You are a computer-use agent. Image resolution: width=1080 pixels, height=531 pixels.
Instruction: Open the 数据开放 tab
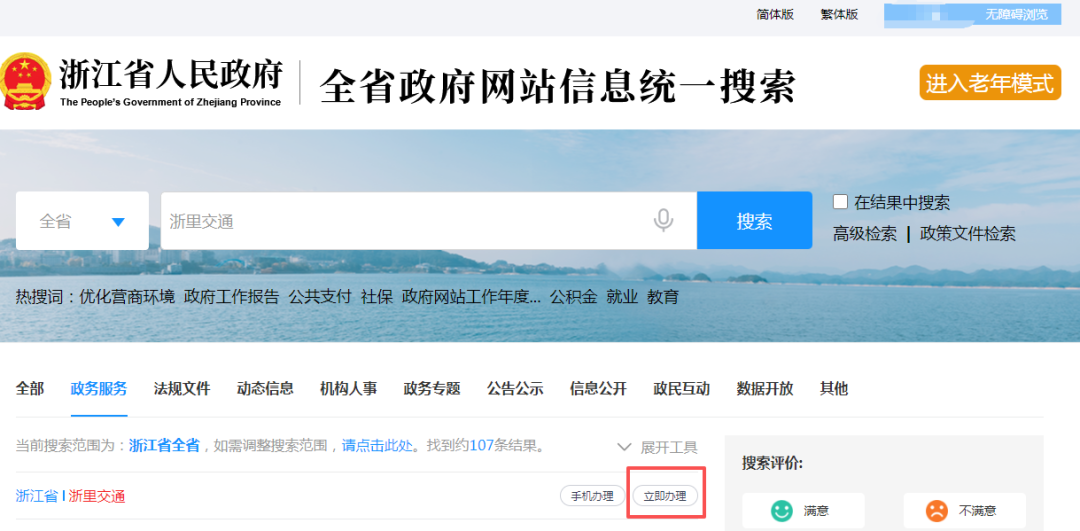coord(765,388)
